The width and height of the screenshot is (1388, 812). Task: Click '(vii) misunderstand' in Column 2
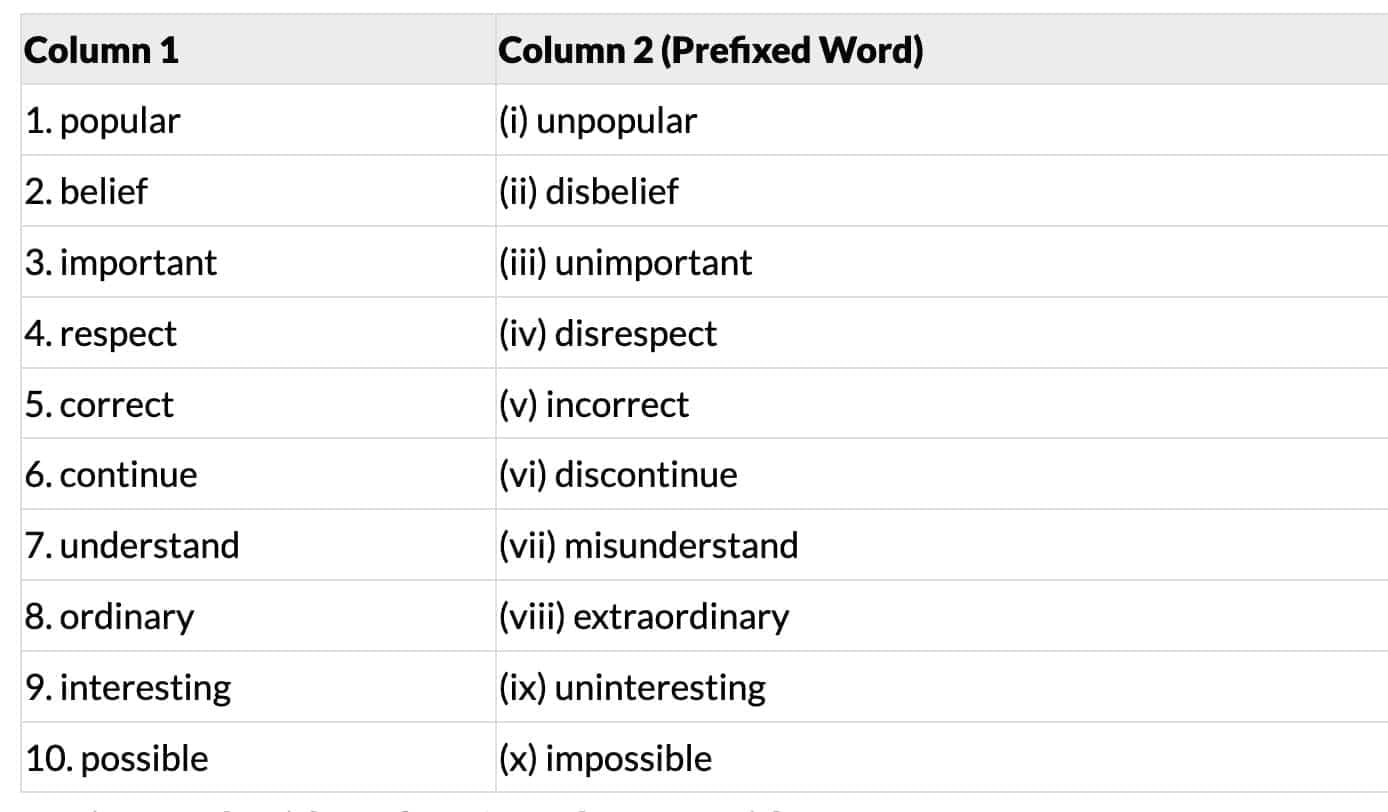pyautogui.click(x=648, y=545)
